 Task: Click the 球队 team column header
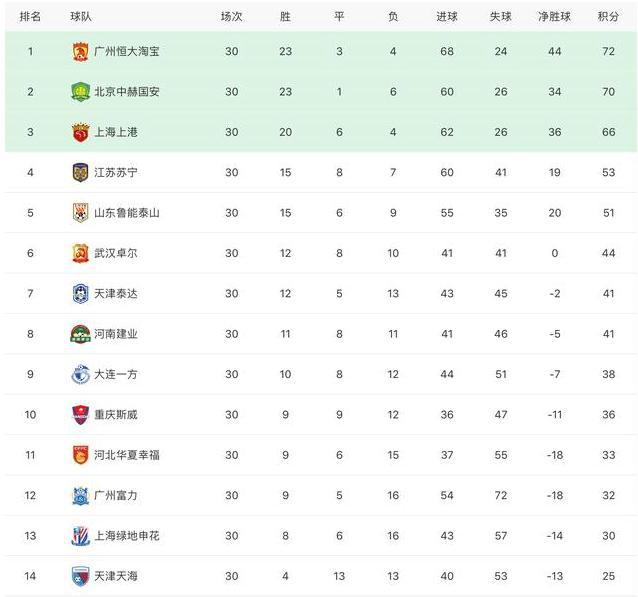point(82,16)
